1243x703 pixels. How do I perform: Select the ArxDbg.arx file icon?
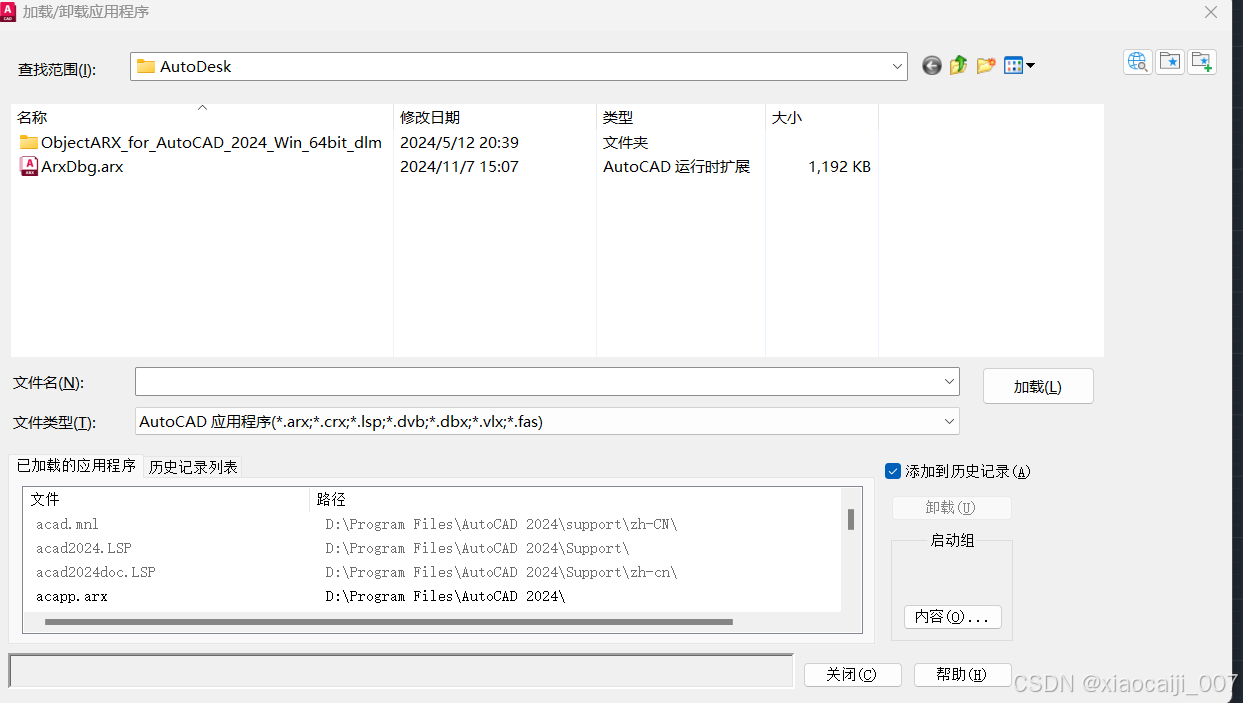[29, 167]
